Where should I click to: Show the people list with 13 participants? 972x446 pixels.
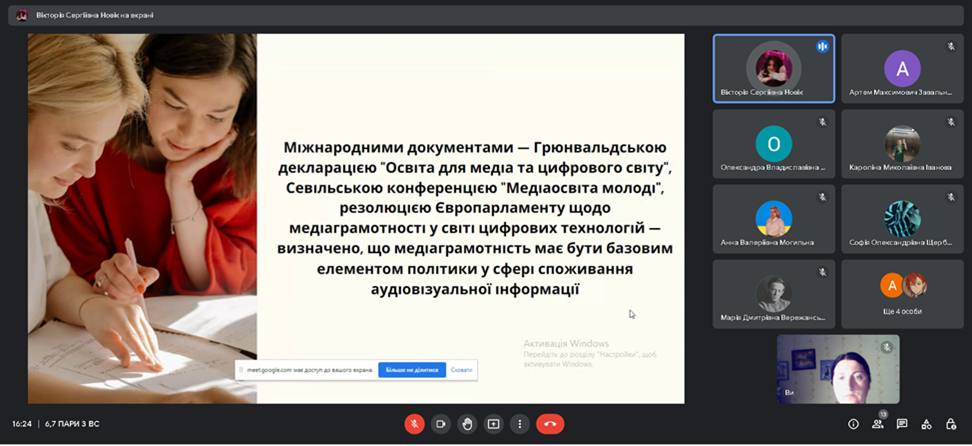[x=878, y=424]
